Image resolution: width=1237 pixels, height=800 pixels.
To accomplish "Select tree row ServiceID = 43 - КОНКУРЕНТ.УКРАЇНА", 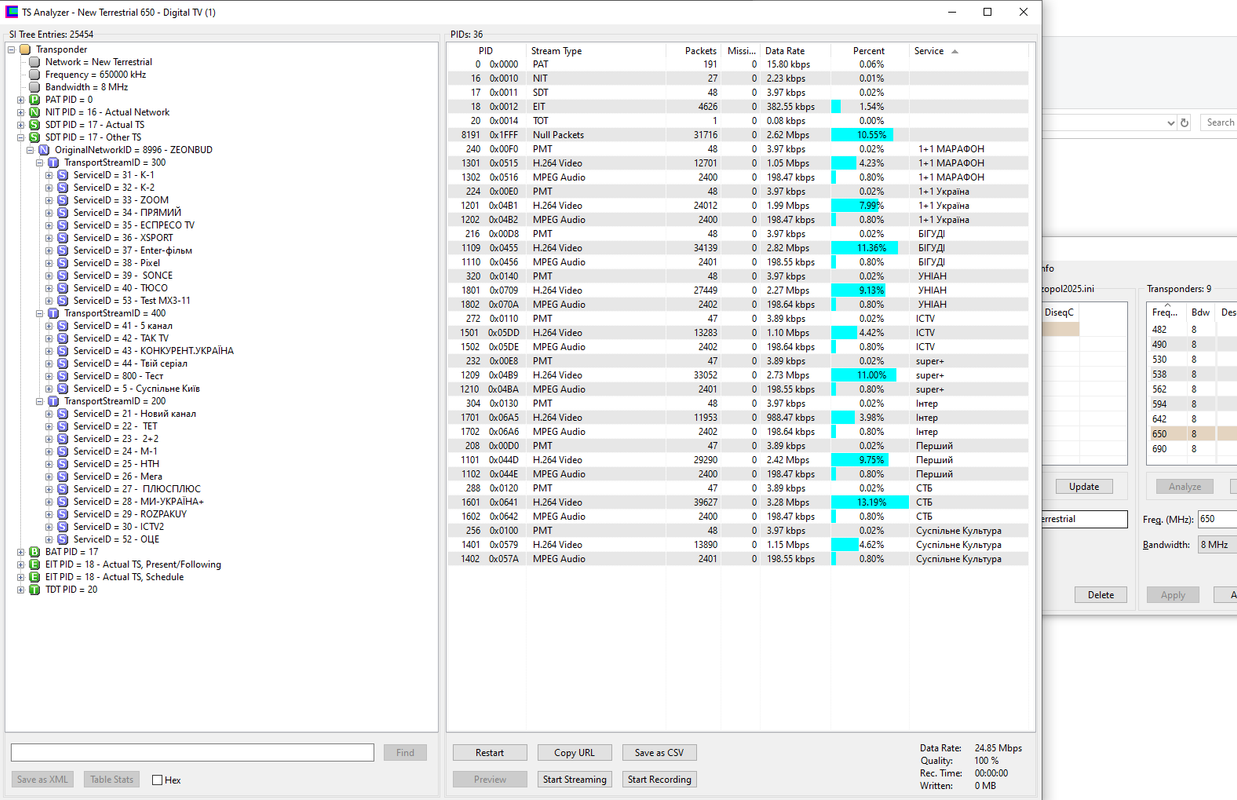I will 153,351.
